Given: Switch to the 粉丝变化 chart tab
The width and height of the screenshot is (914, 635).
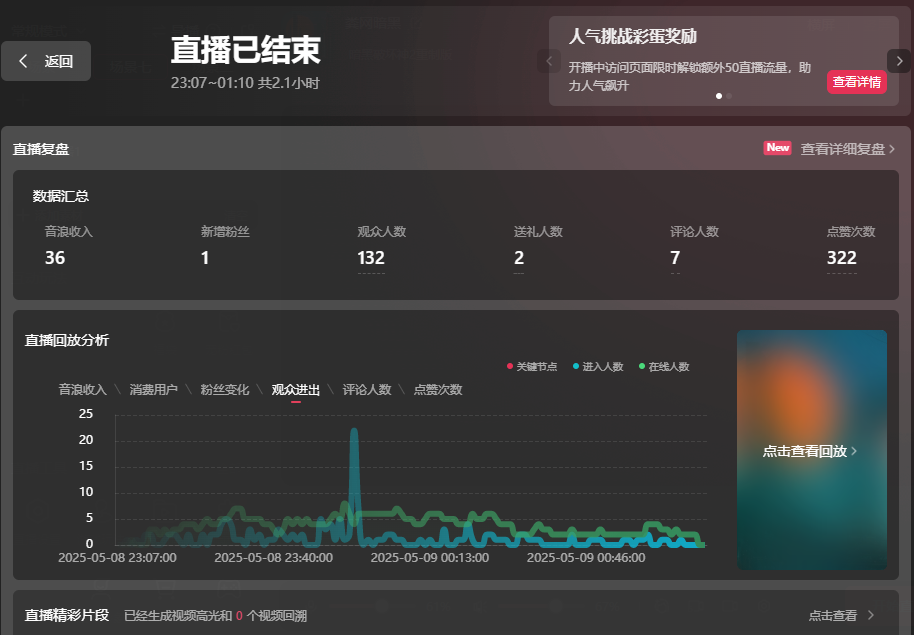Looking at the screenshot, I should [224, 390].
